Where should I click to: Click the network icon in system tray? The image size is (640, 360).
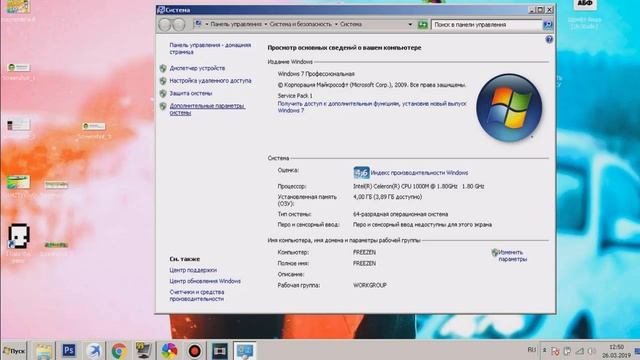[580, 351]
